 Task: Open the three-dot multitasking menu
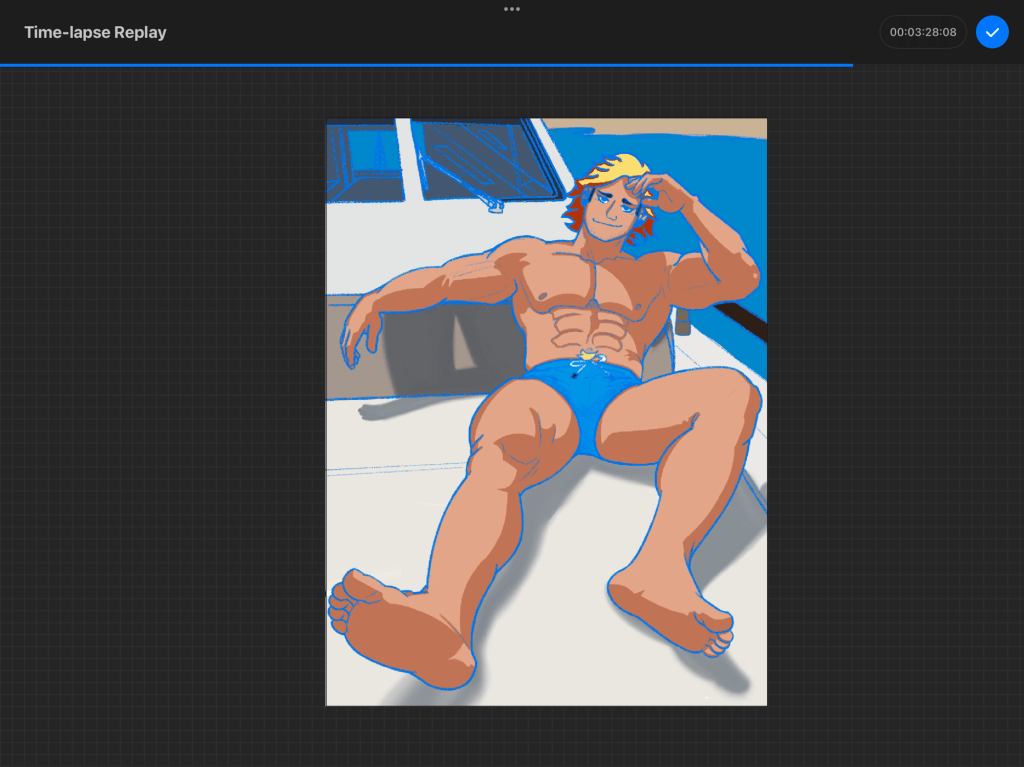[x=512, y=9]
